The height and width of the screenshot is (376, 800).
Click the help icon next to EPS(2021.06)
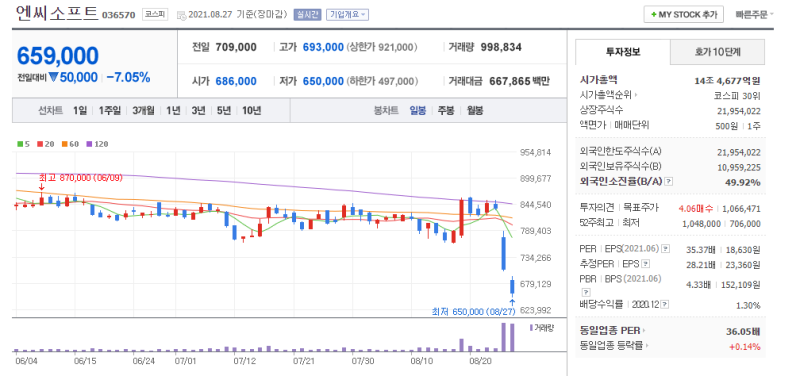[x=666, y=249]
